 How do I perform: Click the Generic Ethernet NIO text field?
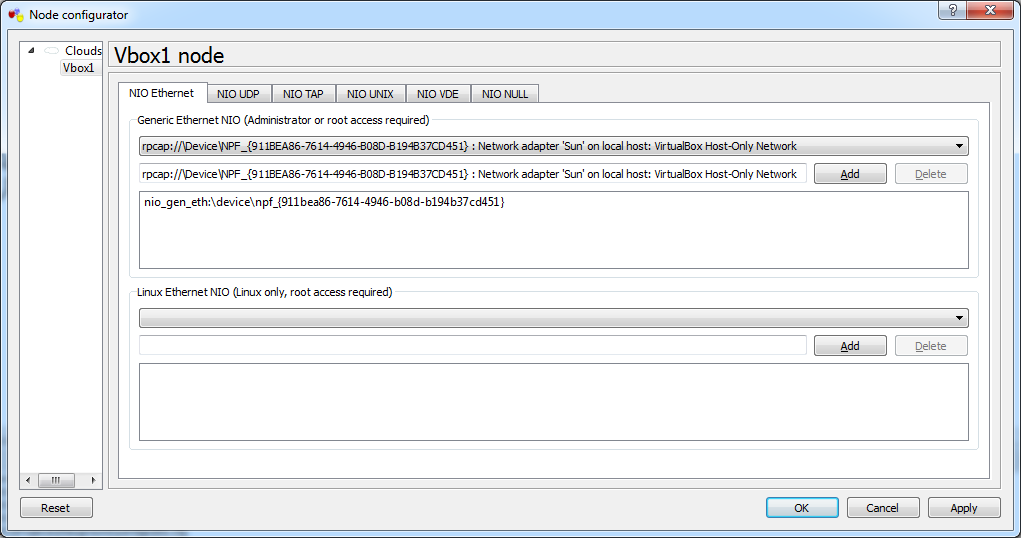coord(473,174)
